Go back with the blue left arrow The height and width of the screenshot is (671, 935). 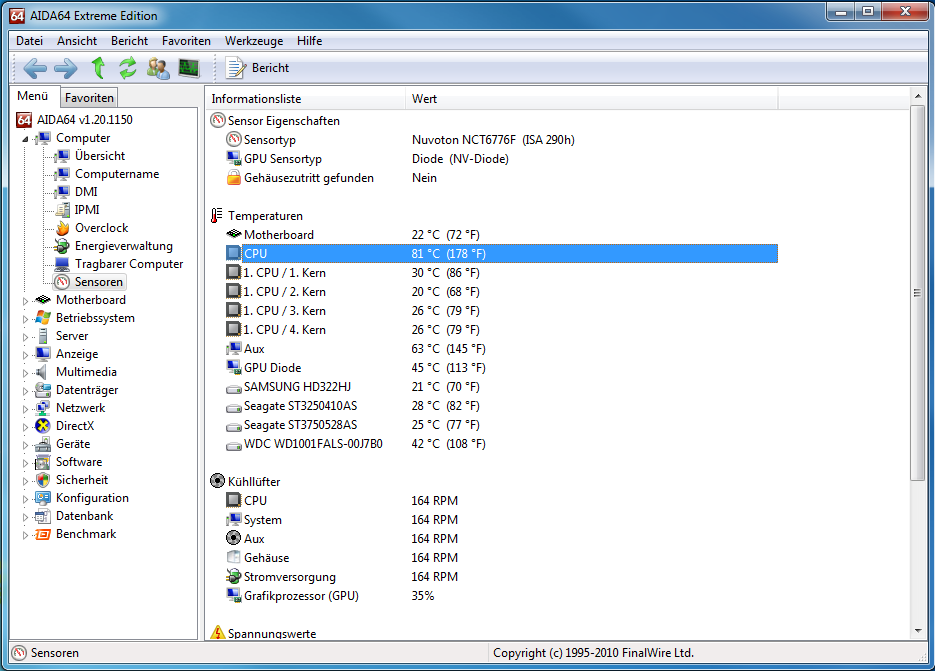(35, 68)
